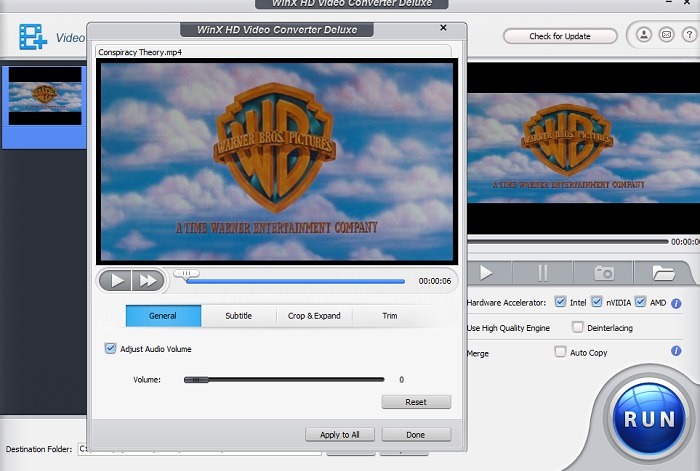The width and height of the screenshot is (700, 471).
Task: Click fast forward in the edit dialog
Action: 148,281
